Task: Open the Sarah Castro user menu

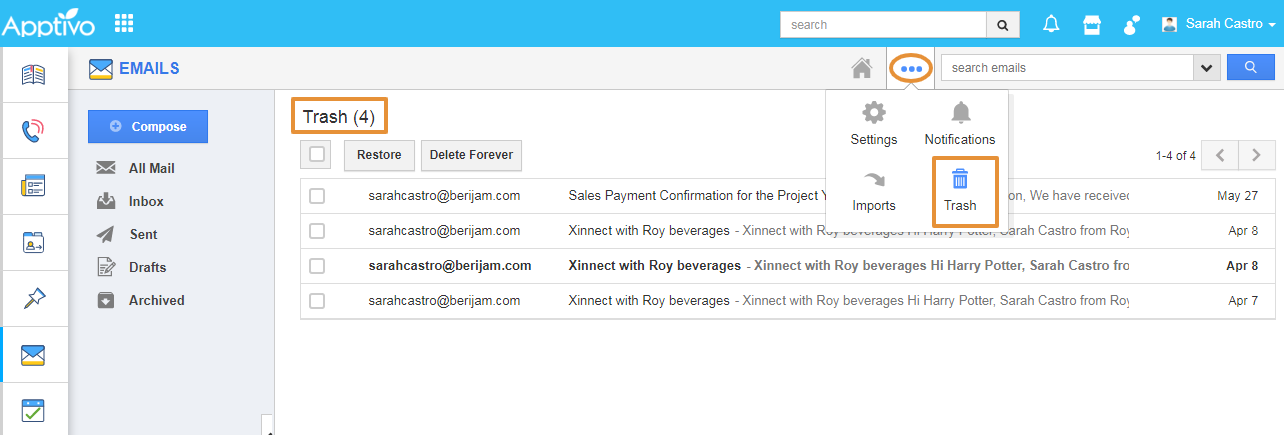Action: coord(1229,24)
